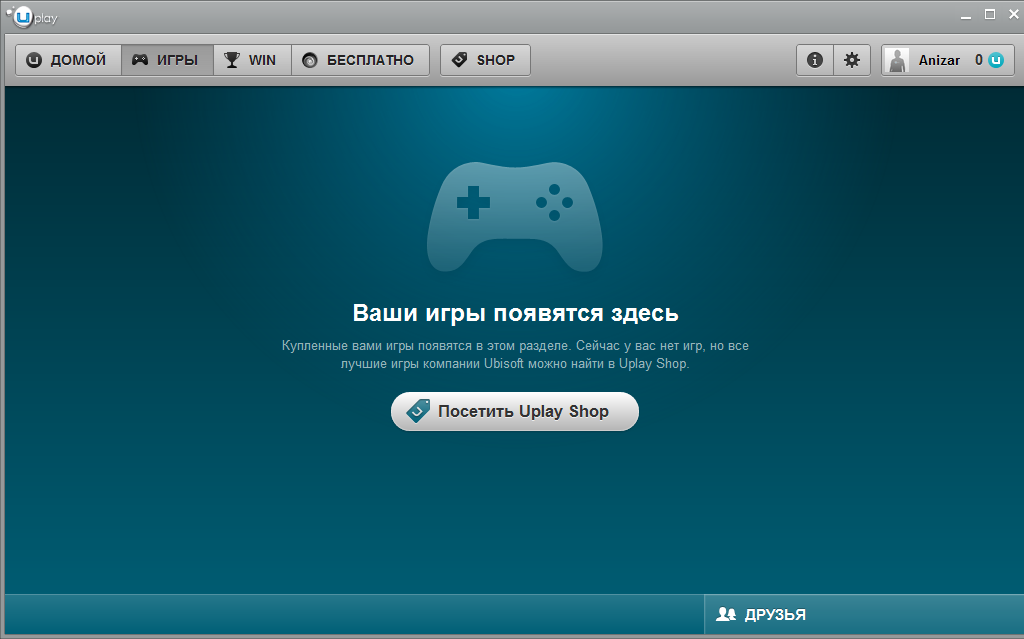Open the ДРУЗЬЯ friends panel
Image resolution: width=1024 pixels, height=639 pixels.
tap(864, 614)
